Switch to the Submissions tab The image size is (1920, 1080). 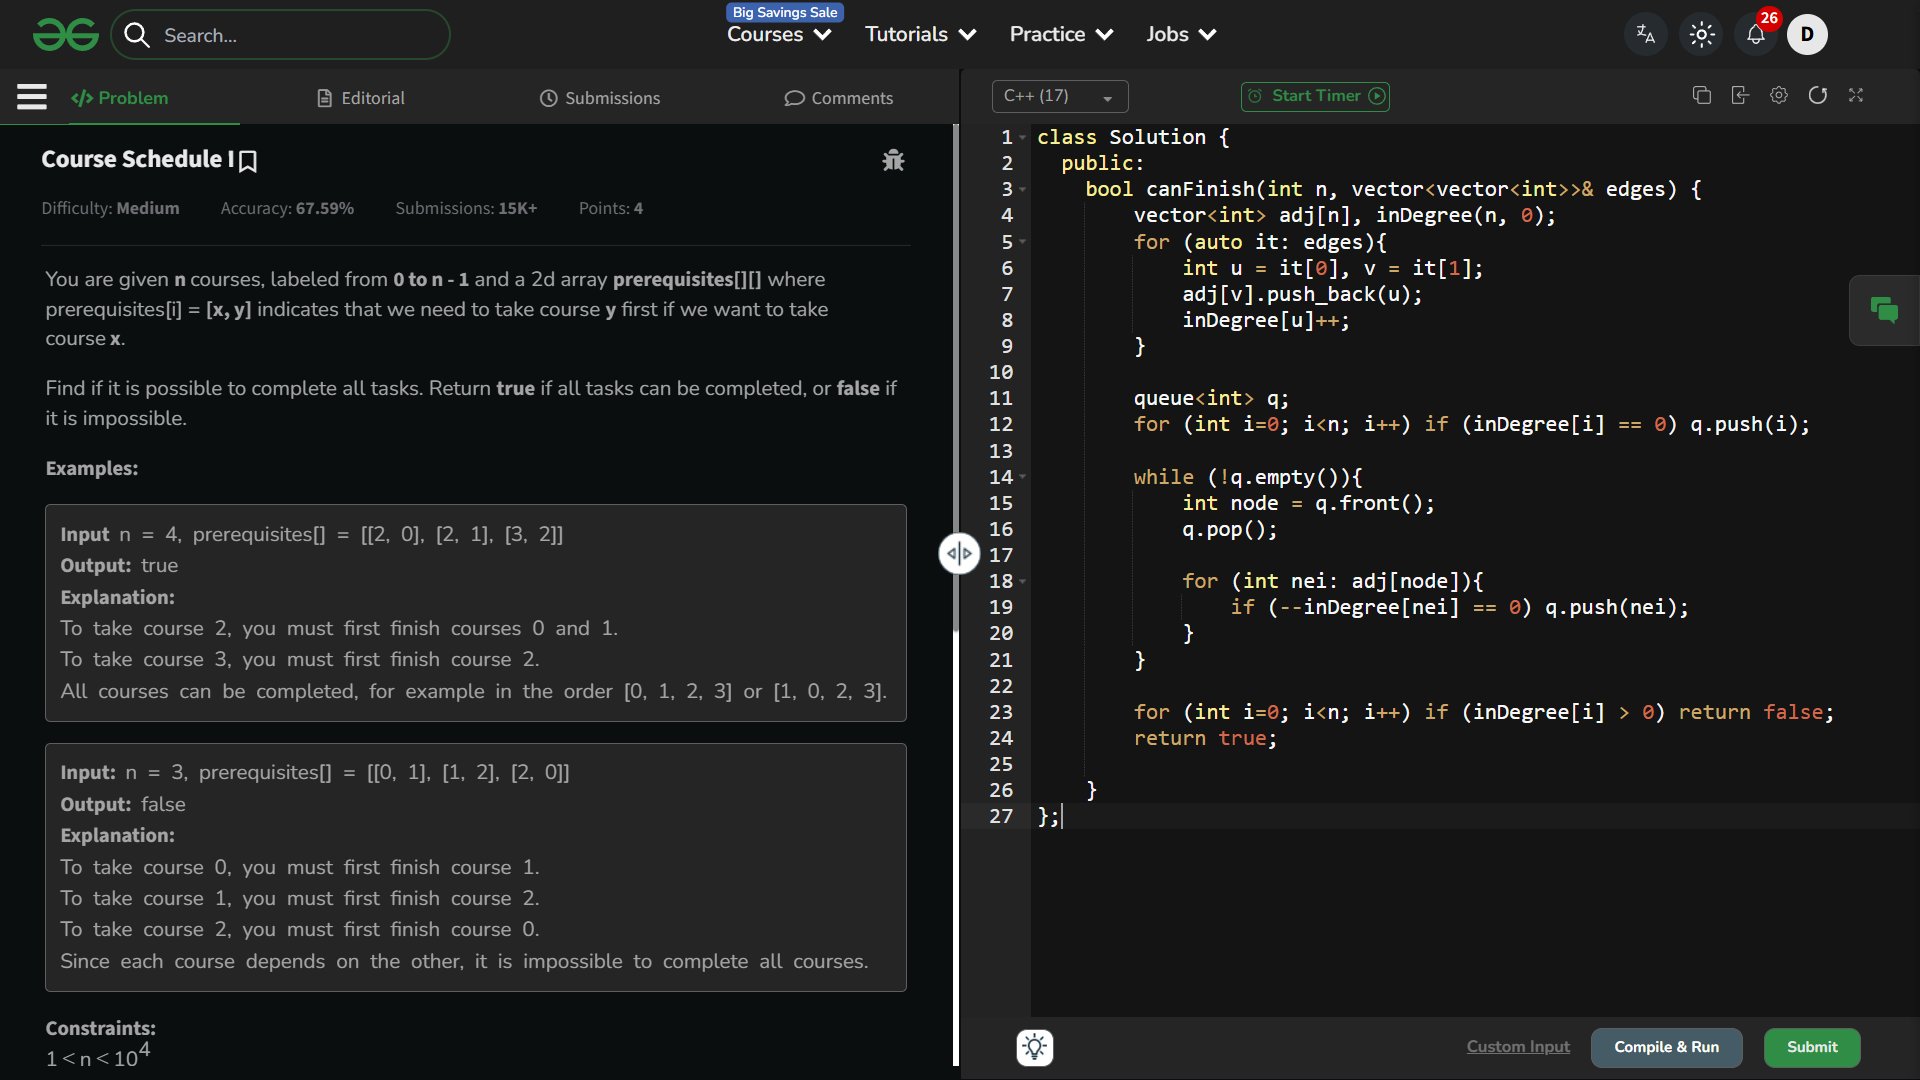pos(600,98)
